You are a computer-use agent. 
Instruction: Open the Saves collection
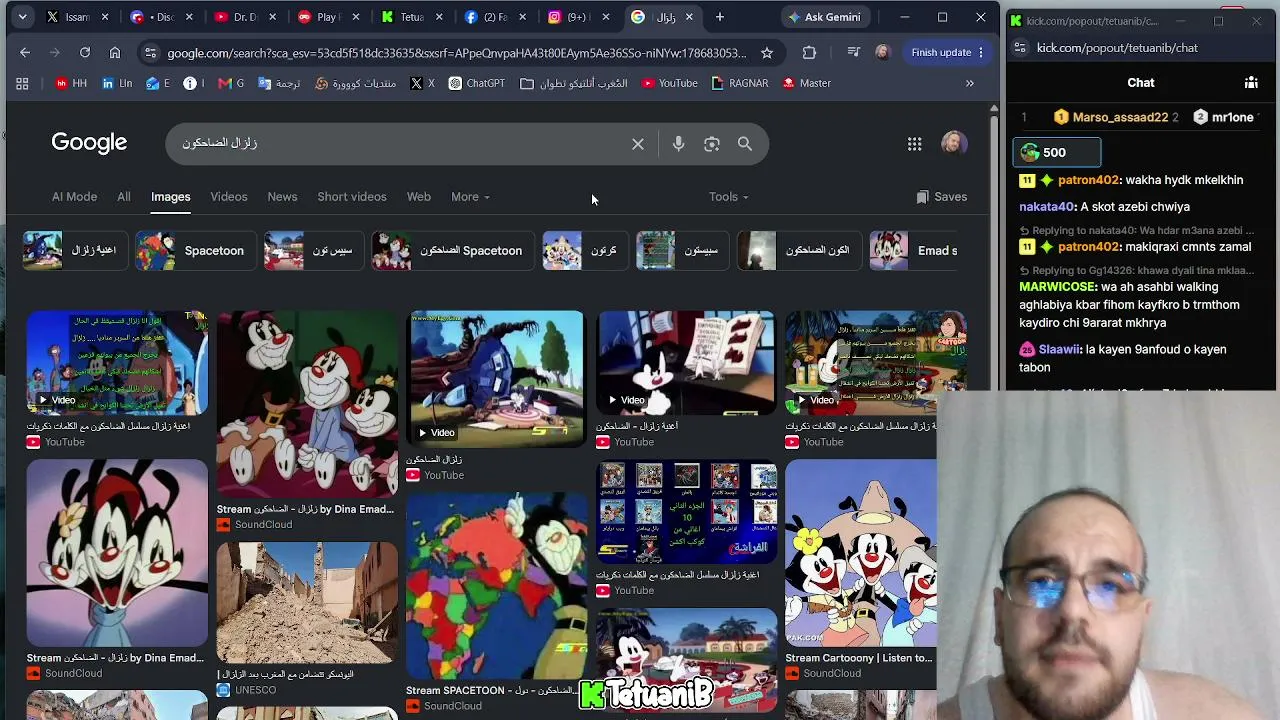coord(942,197)
